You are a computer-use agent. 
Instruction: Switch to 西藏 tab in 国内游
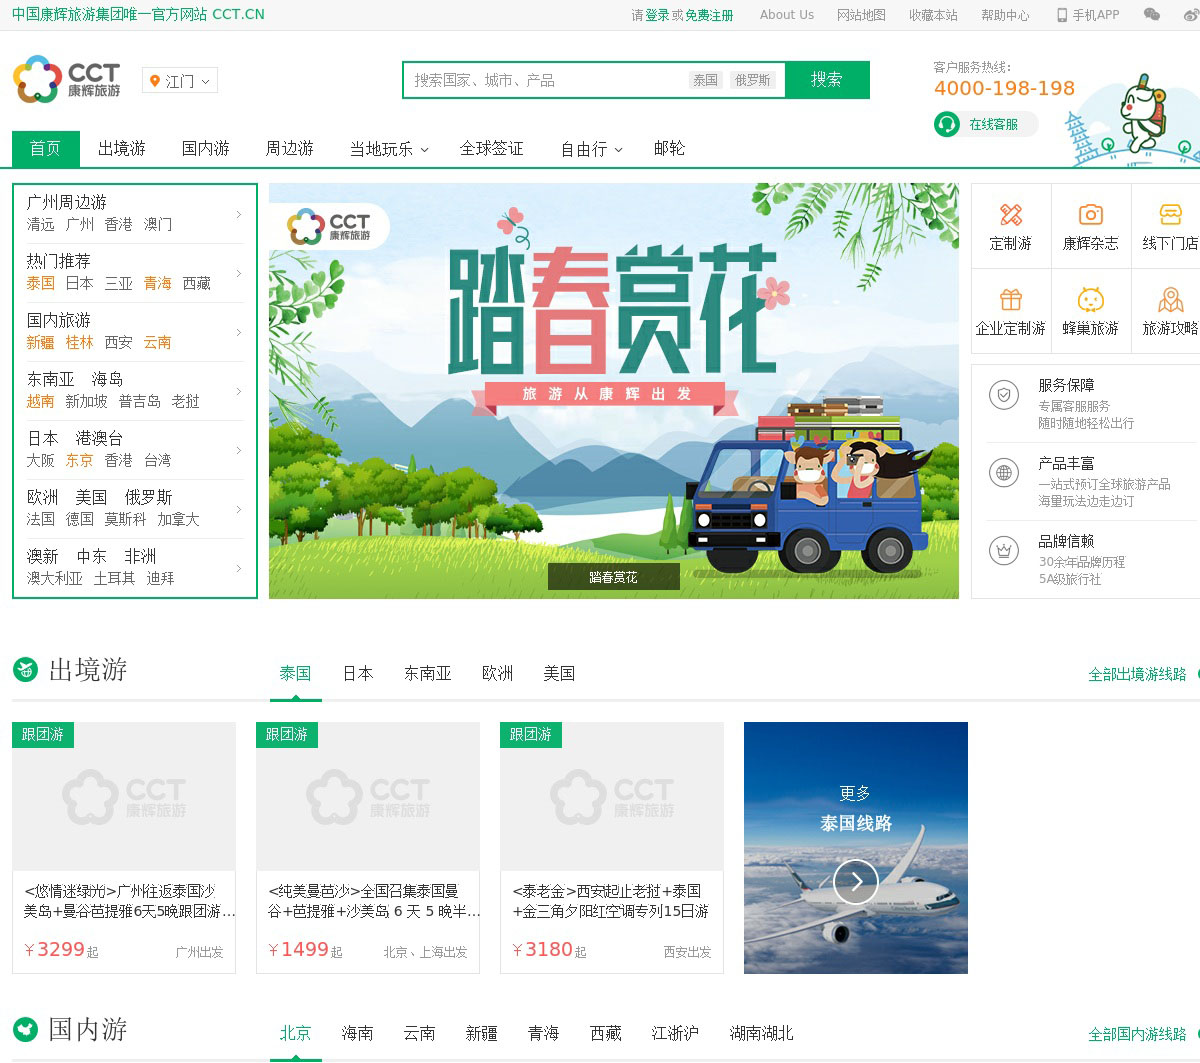tap(605, 1033)
